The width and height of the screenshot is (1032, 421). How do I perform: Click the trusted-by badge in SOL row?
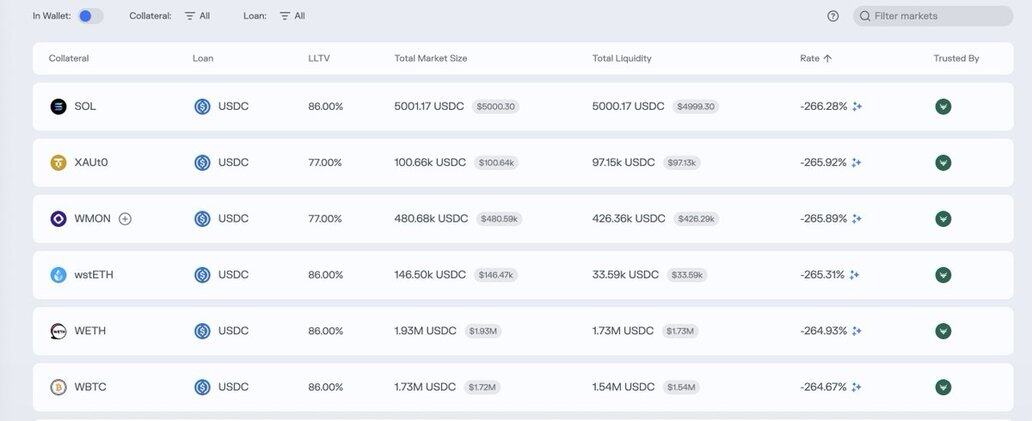[x=943, y=107]
